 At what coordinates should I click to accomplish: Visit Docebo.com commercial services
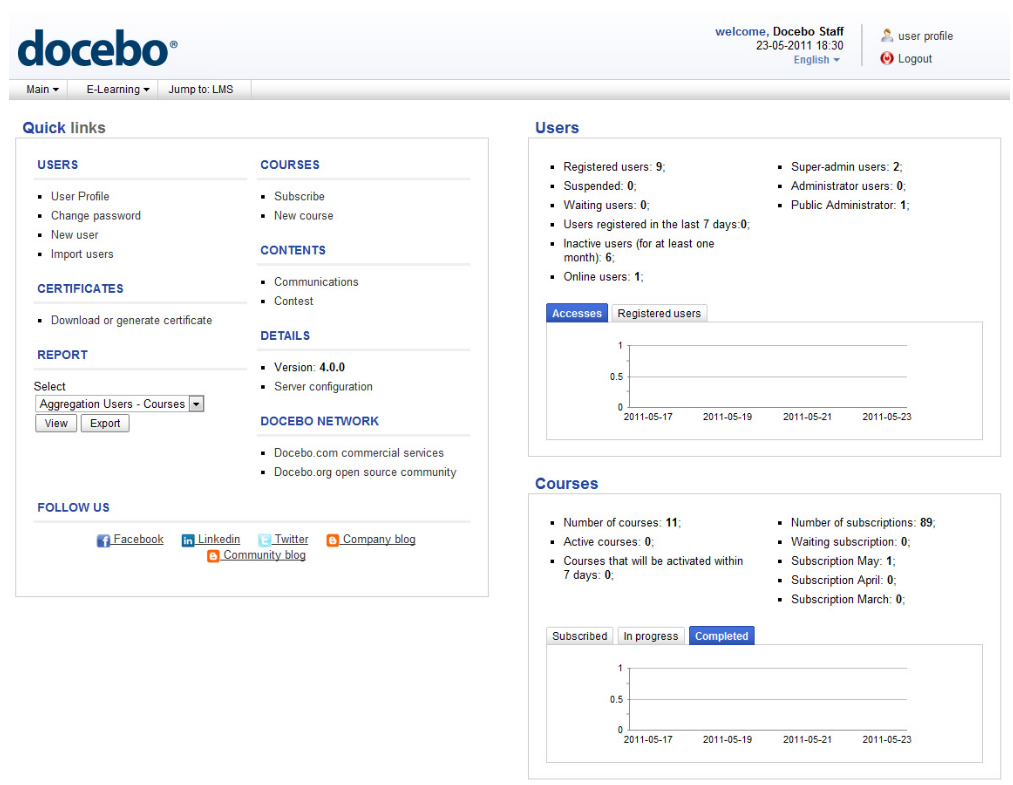click(359, 453)
